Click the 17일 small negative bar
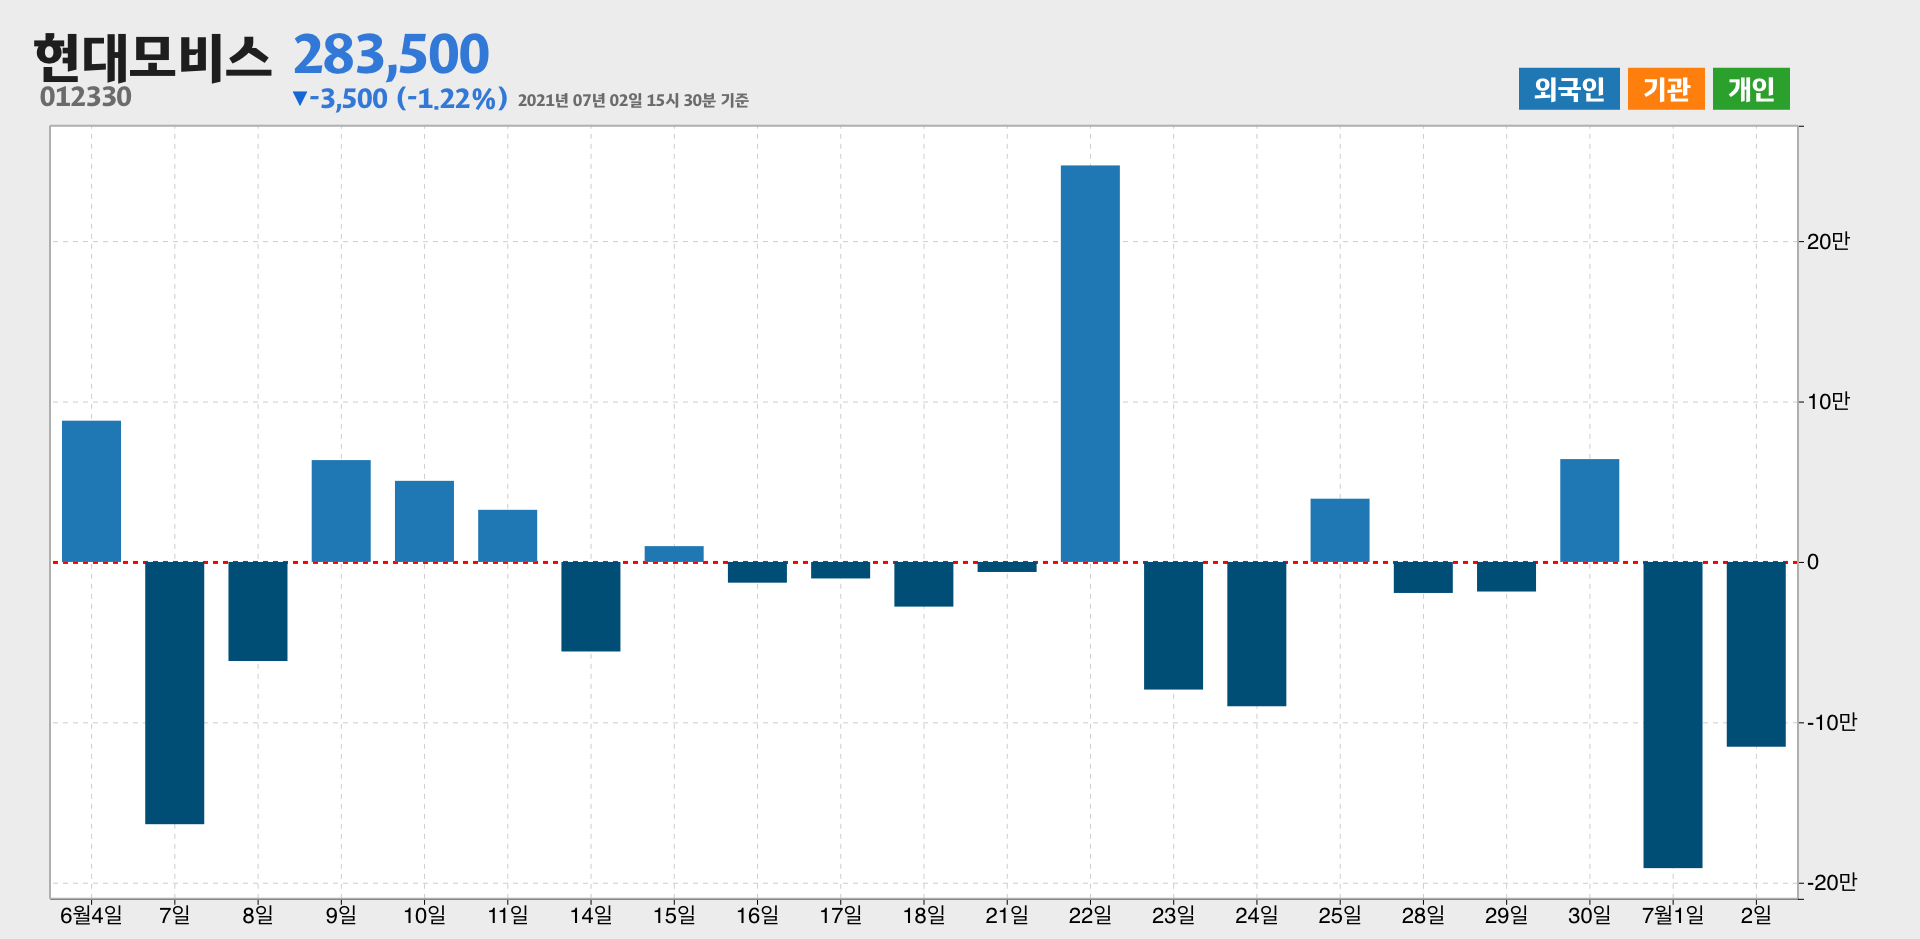This screenshot has height=939, width=1920. [x=840, y=570]
